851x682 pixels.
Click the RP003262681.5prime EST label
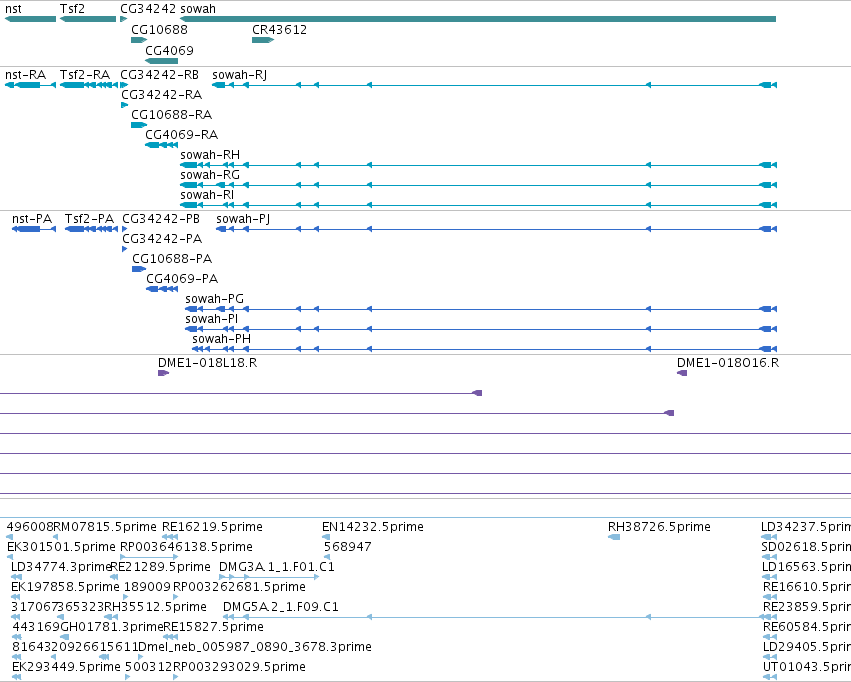pos(239,587)
